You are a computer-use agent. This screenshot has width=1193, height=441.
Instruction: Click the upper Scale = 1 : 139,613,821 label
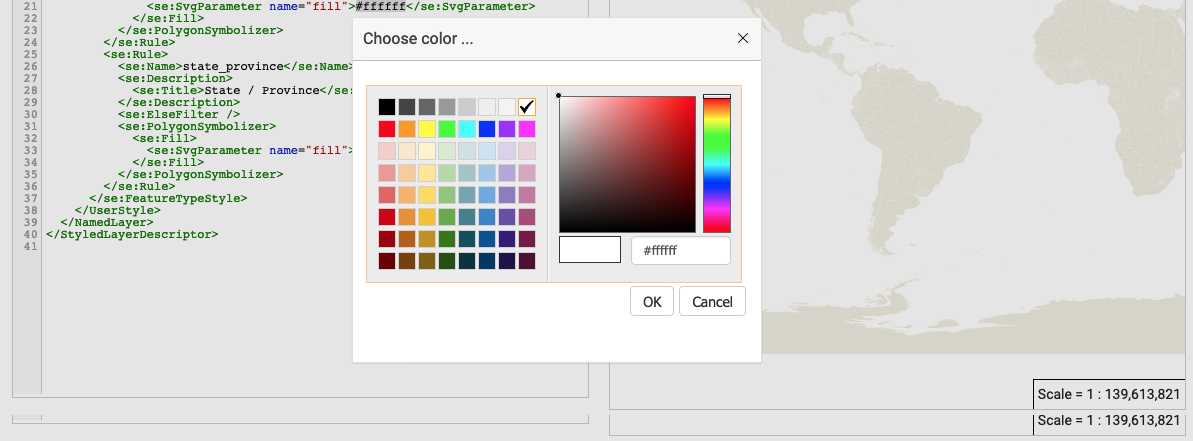pyautogui.click(x=1109, y=395)
